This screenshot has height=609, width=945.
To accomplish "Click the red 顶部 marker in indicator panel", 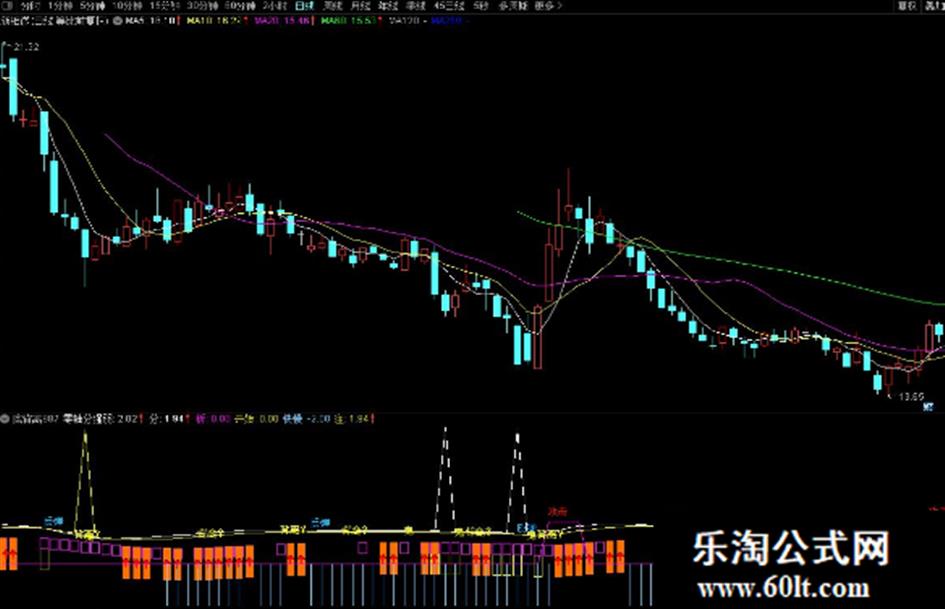I will [557, 512].
